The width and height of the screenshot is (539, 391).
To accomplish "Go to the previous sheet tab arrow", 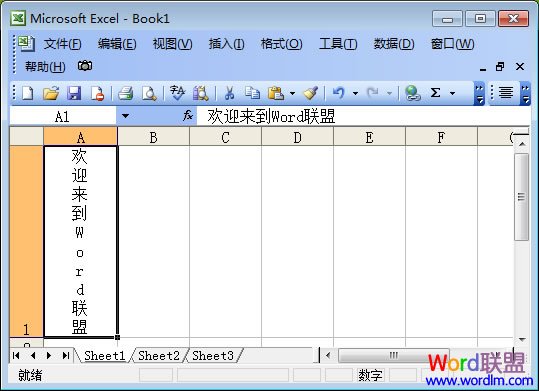I will (x=33, y=356).
